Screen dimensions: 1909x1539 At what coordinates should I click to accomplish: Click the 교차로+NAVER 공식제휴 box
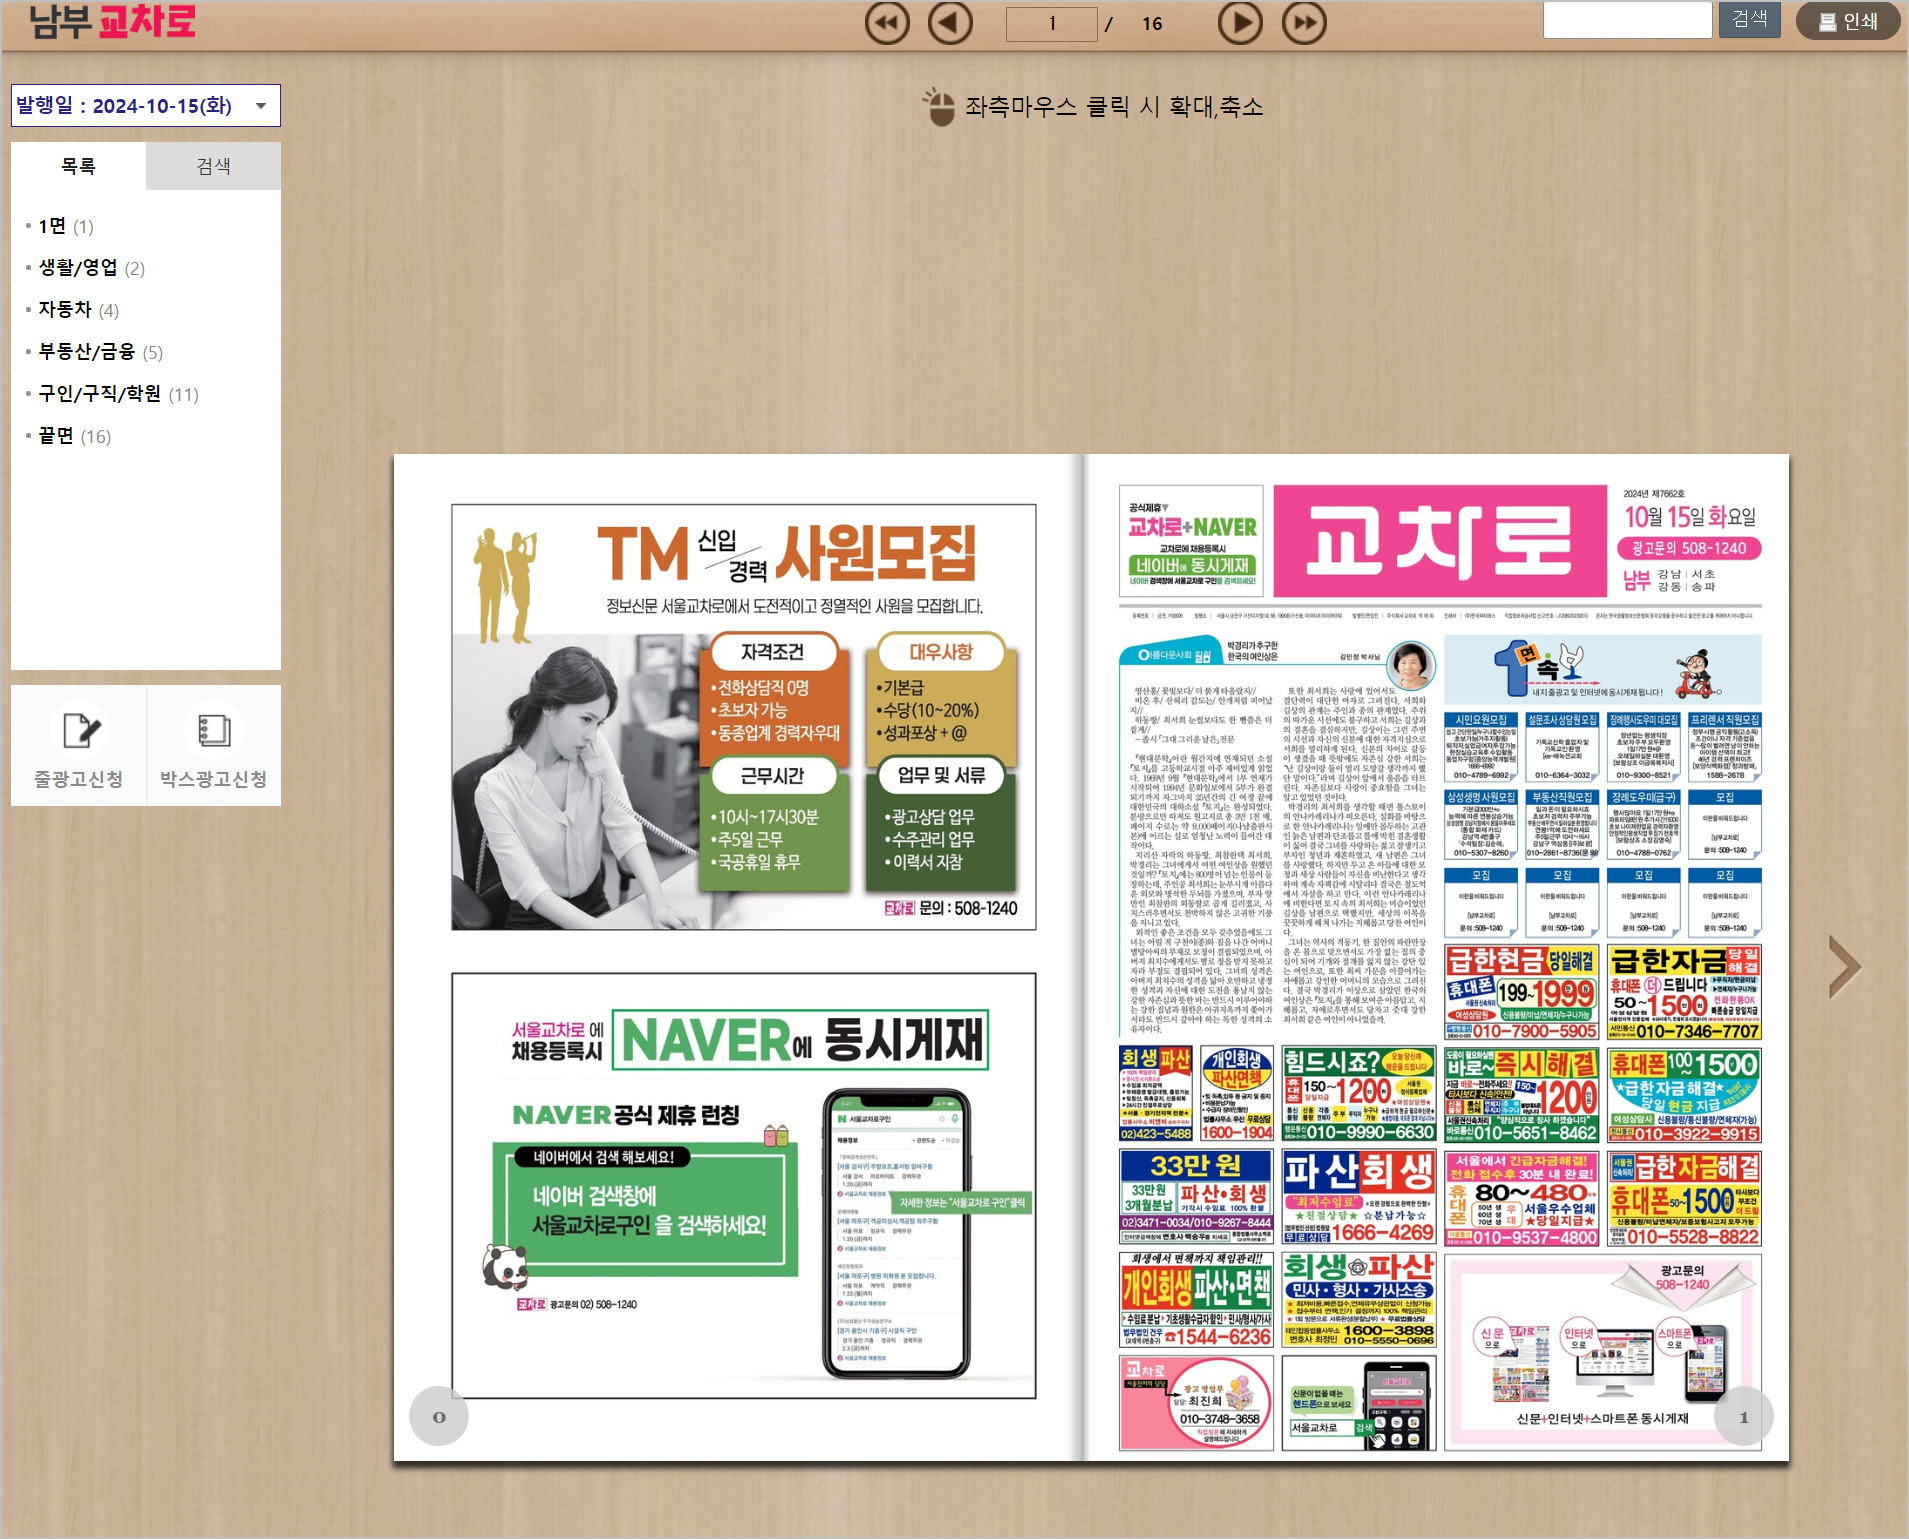click(x=1191, y=541)
